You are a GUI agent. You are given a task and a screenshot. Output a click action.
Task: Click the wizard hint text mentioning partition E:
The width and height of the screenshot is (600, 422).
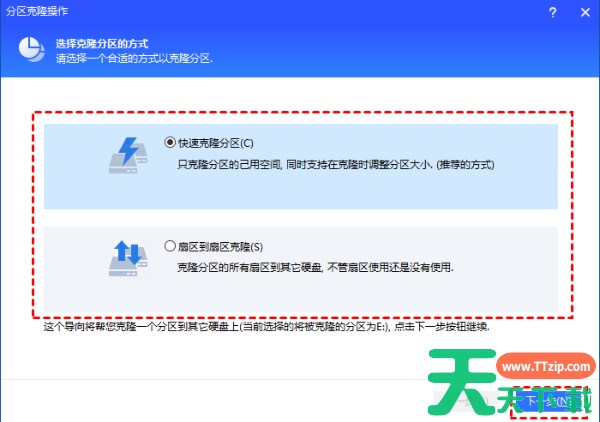266,327
